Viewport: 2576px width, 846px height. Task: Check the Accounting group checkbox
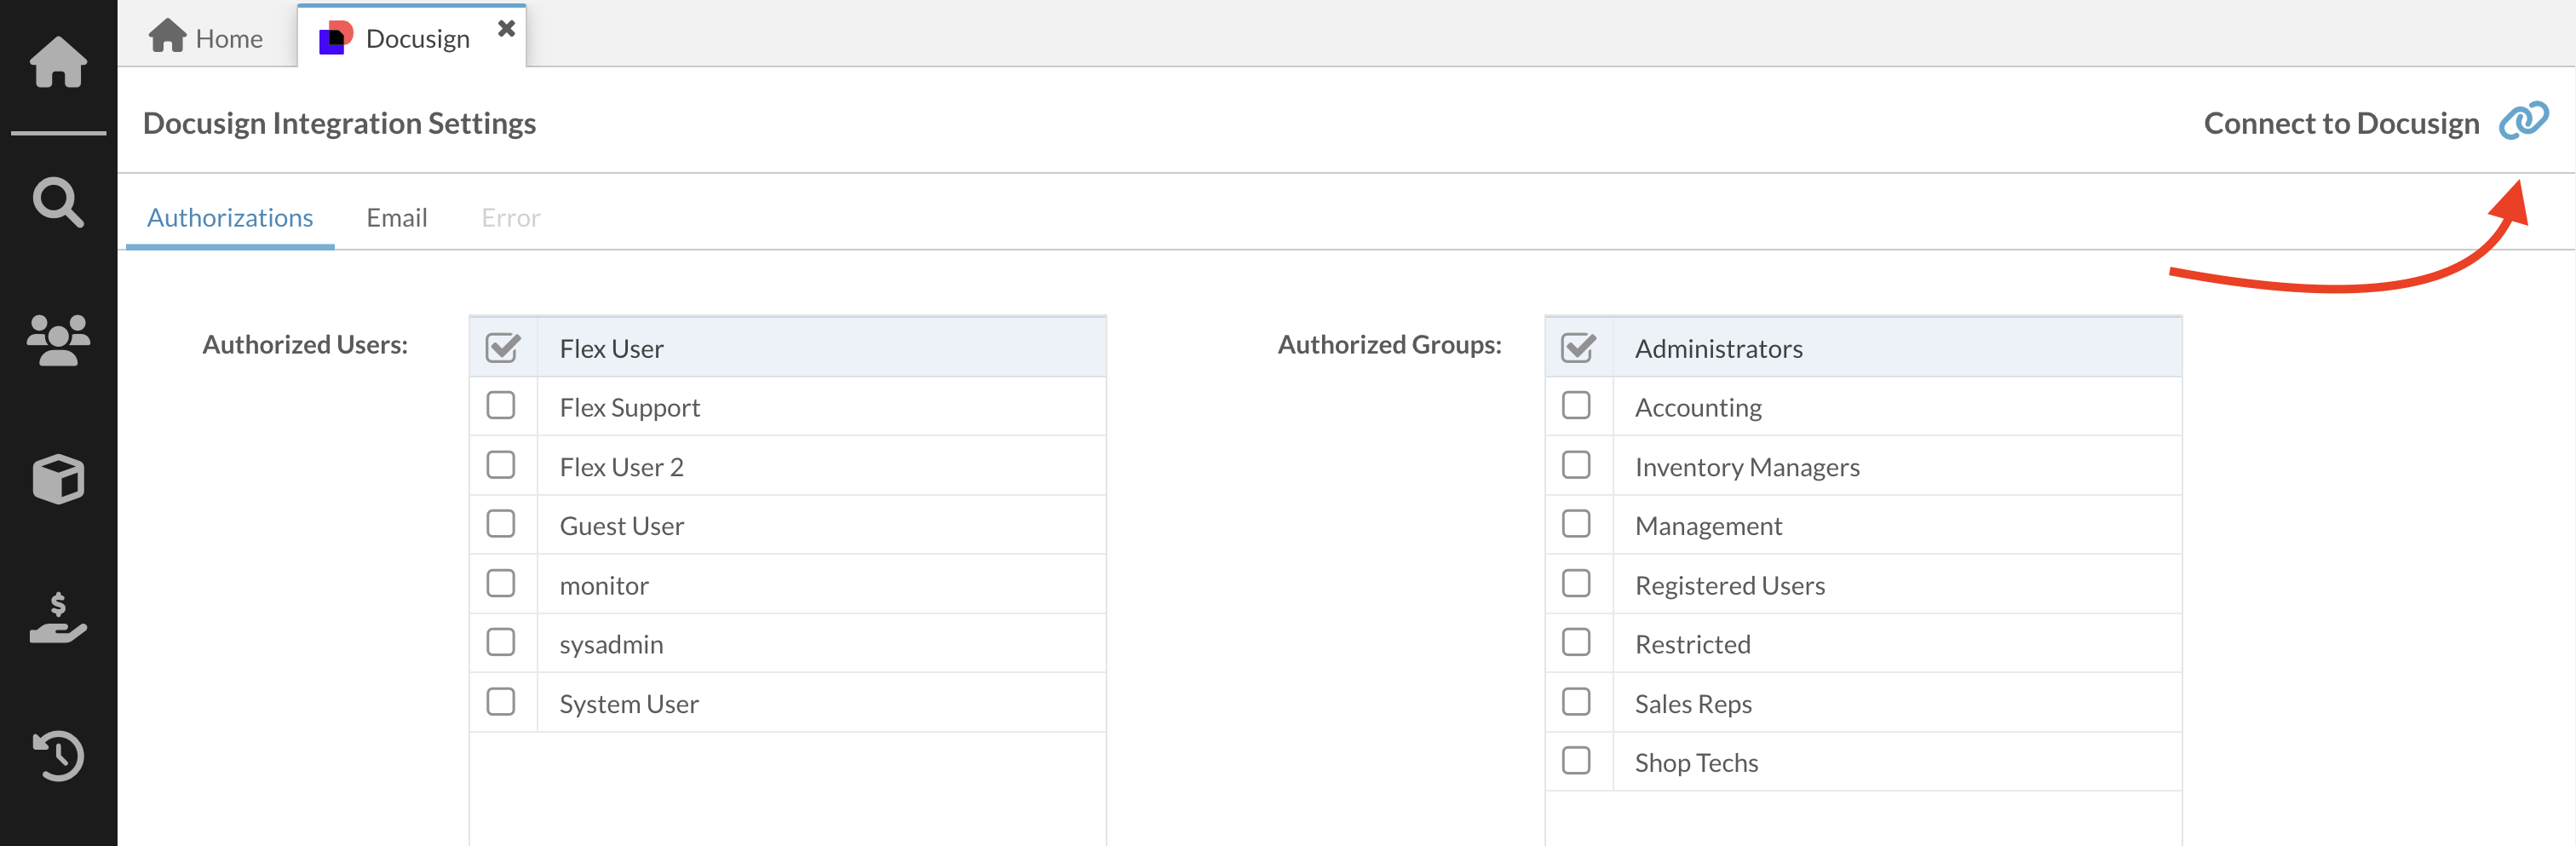coord(1576,406)
